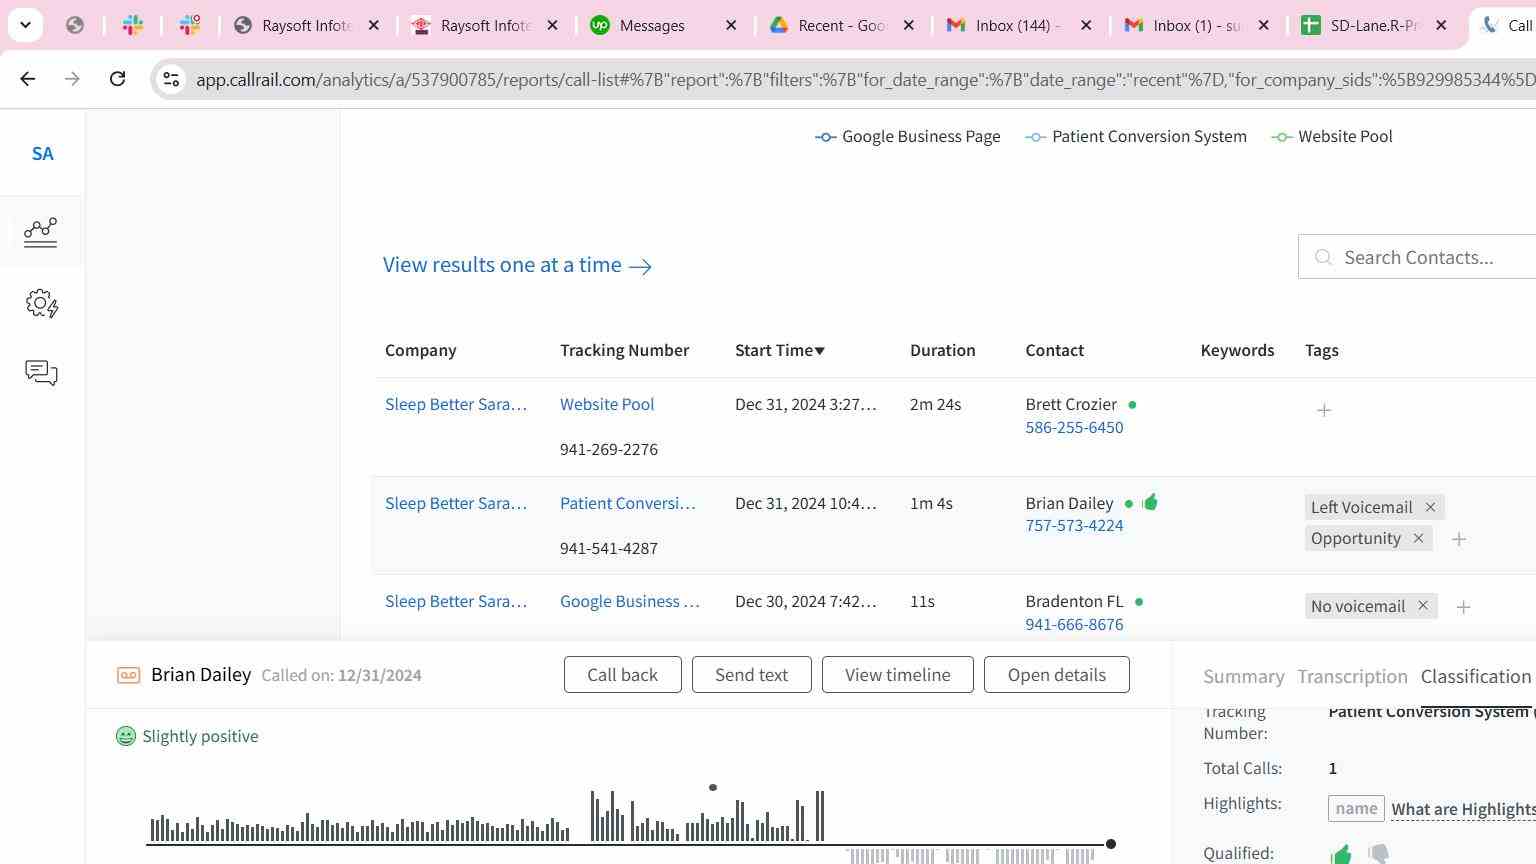
Task: Remove the No voicemail tag
Action: 1423,606
